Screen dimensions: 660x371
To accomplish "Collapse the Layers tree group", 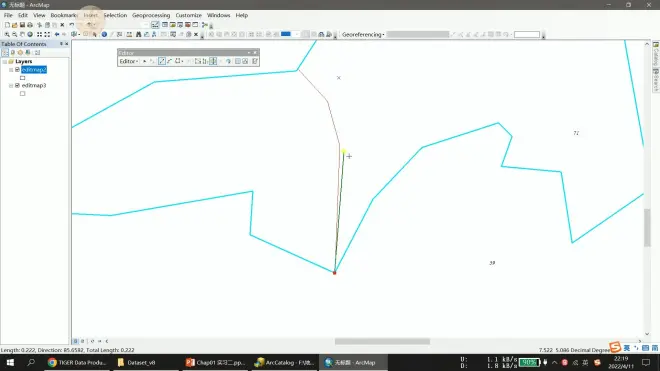I will coord(5,61).
